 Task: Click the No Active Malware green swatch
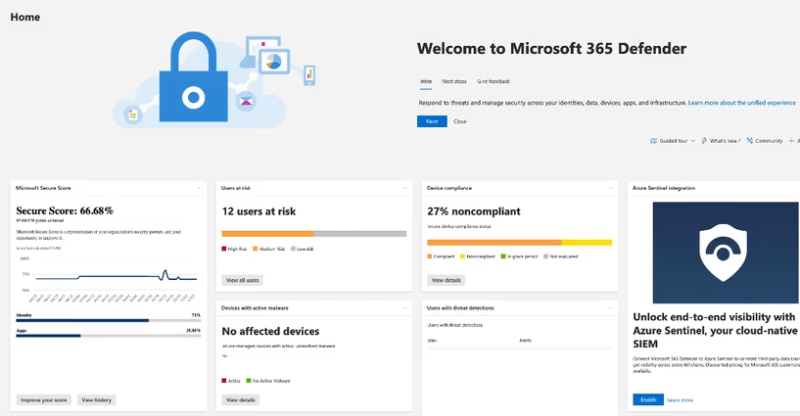pyautogui.click(x=249, y=381)
